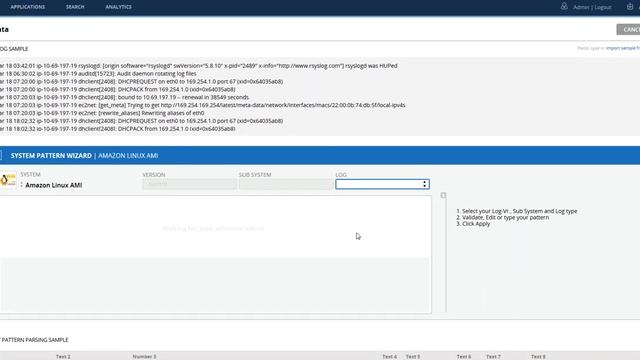
Task: Open the Sub System dropdown
Action: [x=286, y=184]
